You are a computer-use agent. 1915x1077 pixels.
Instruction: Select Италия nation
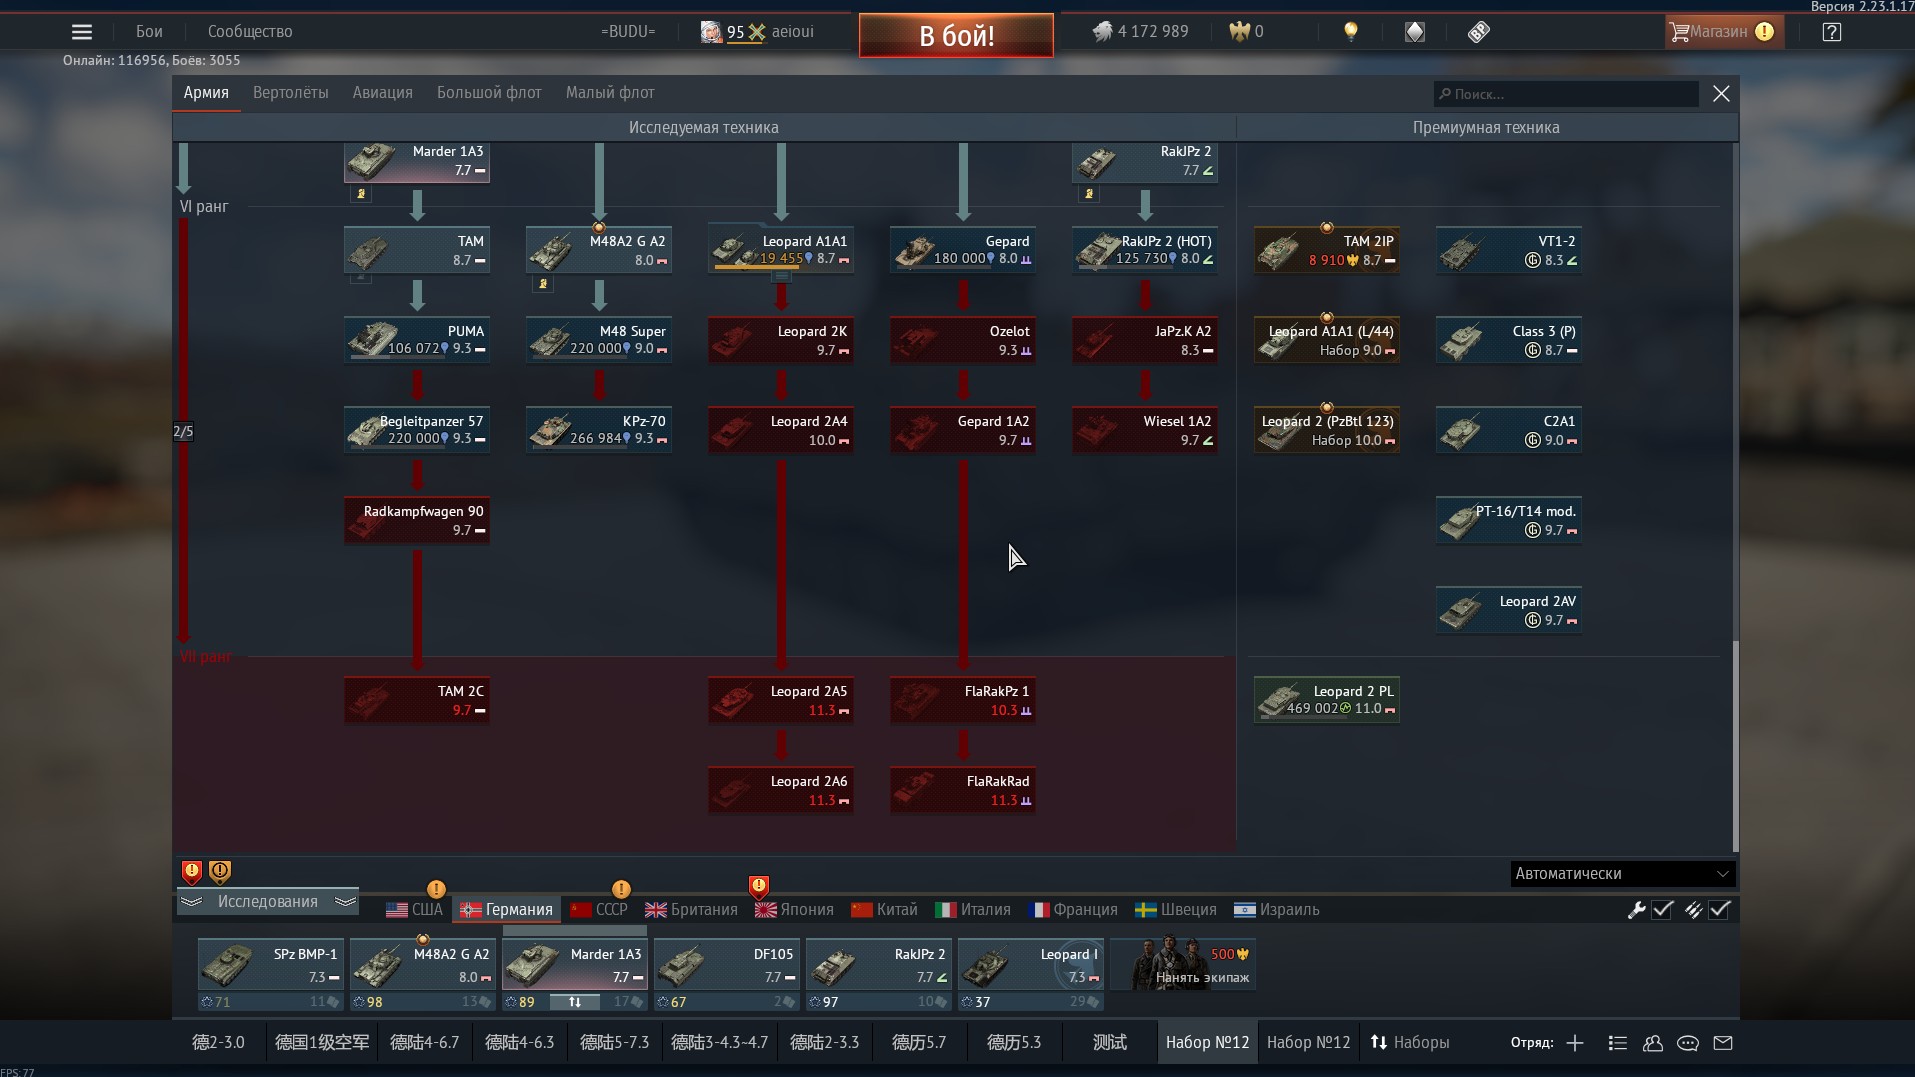tap(973, 909)
